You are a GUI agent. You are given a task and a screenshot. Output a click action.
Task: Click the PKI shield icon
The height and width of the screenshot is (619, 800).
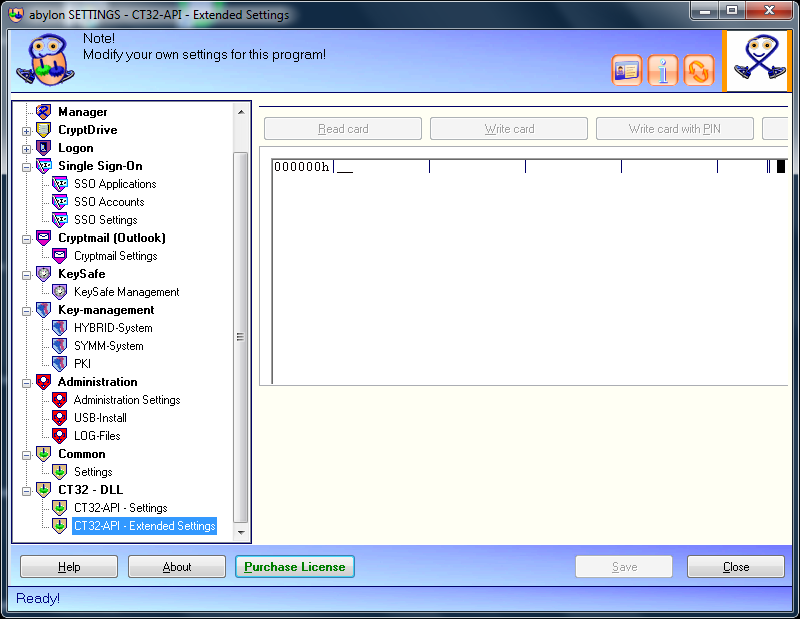(60, 364)
